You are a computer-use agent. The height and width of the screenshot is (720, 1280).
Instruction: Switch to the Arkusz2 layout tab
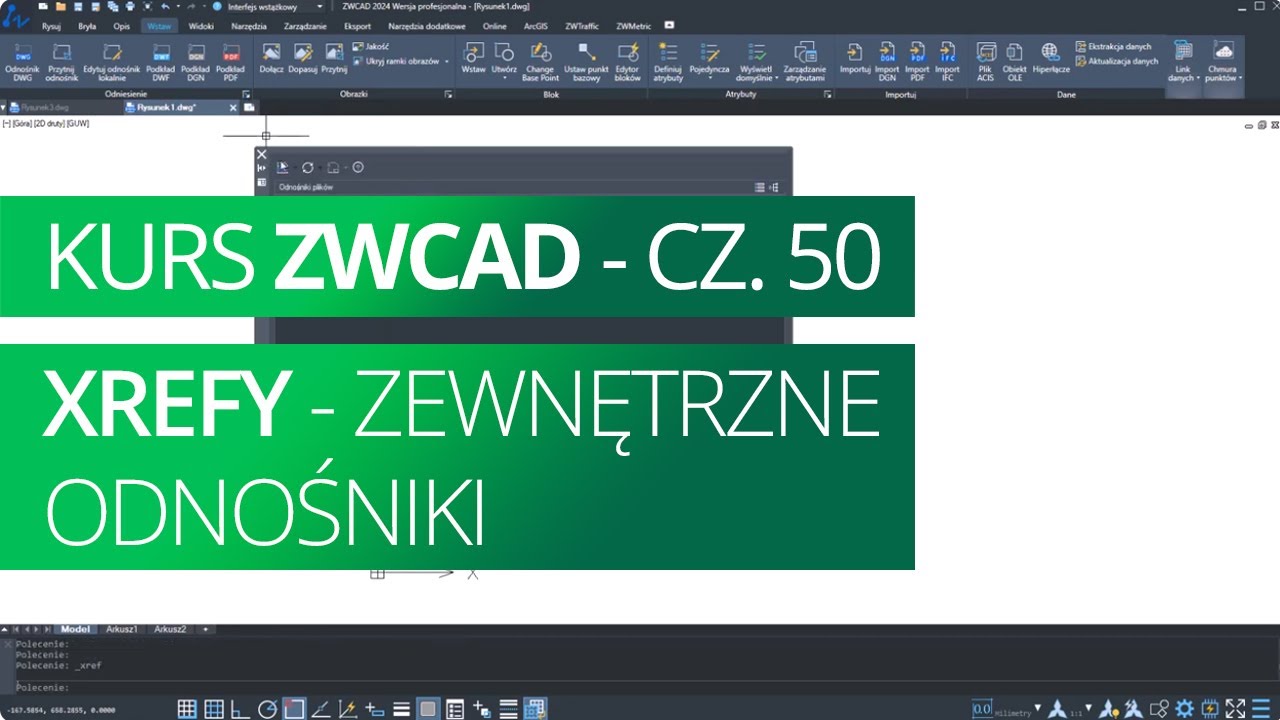[x=170, y=629]
